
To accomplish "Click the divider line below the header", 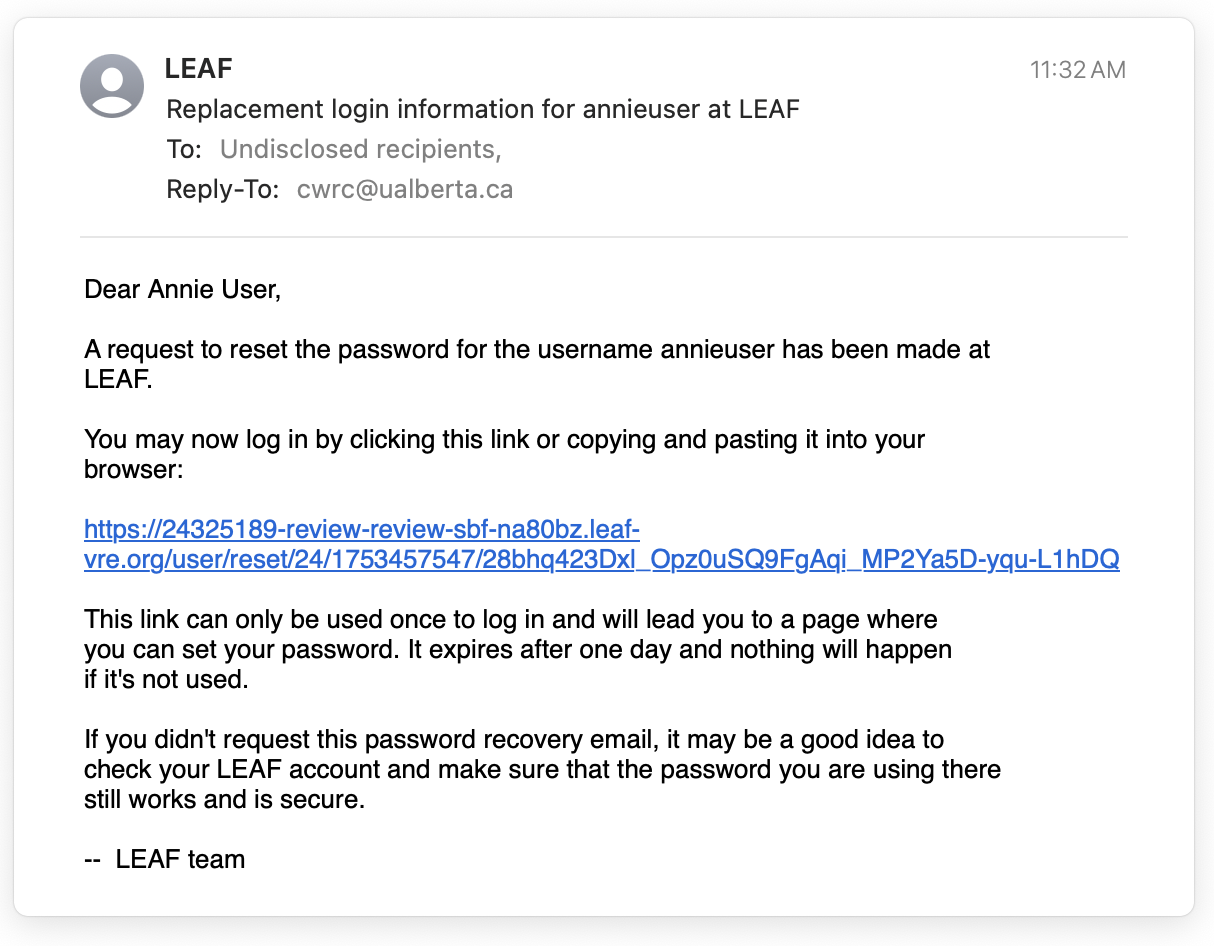I will pos(603,237).
